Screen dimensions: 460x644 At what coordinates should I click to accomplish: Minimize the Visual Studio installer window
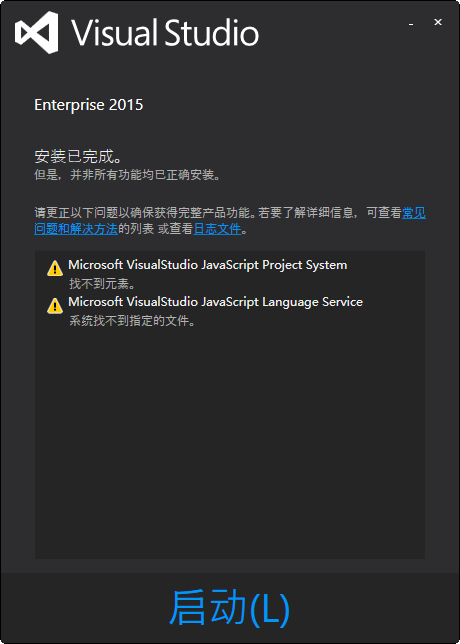coord(411,23)
